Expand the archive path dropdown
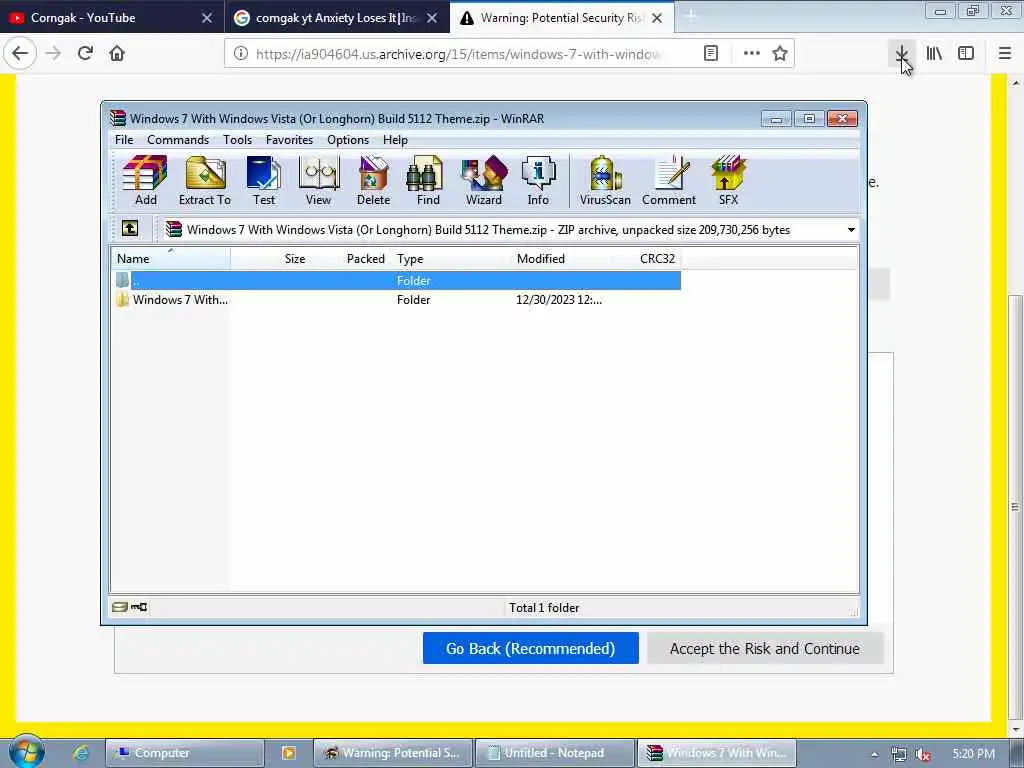Image resolution: width=1024 pixels, height=768 pixels. click(851, 230)
